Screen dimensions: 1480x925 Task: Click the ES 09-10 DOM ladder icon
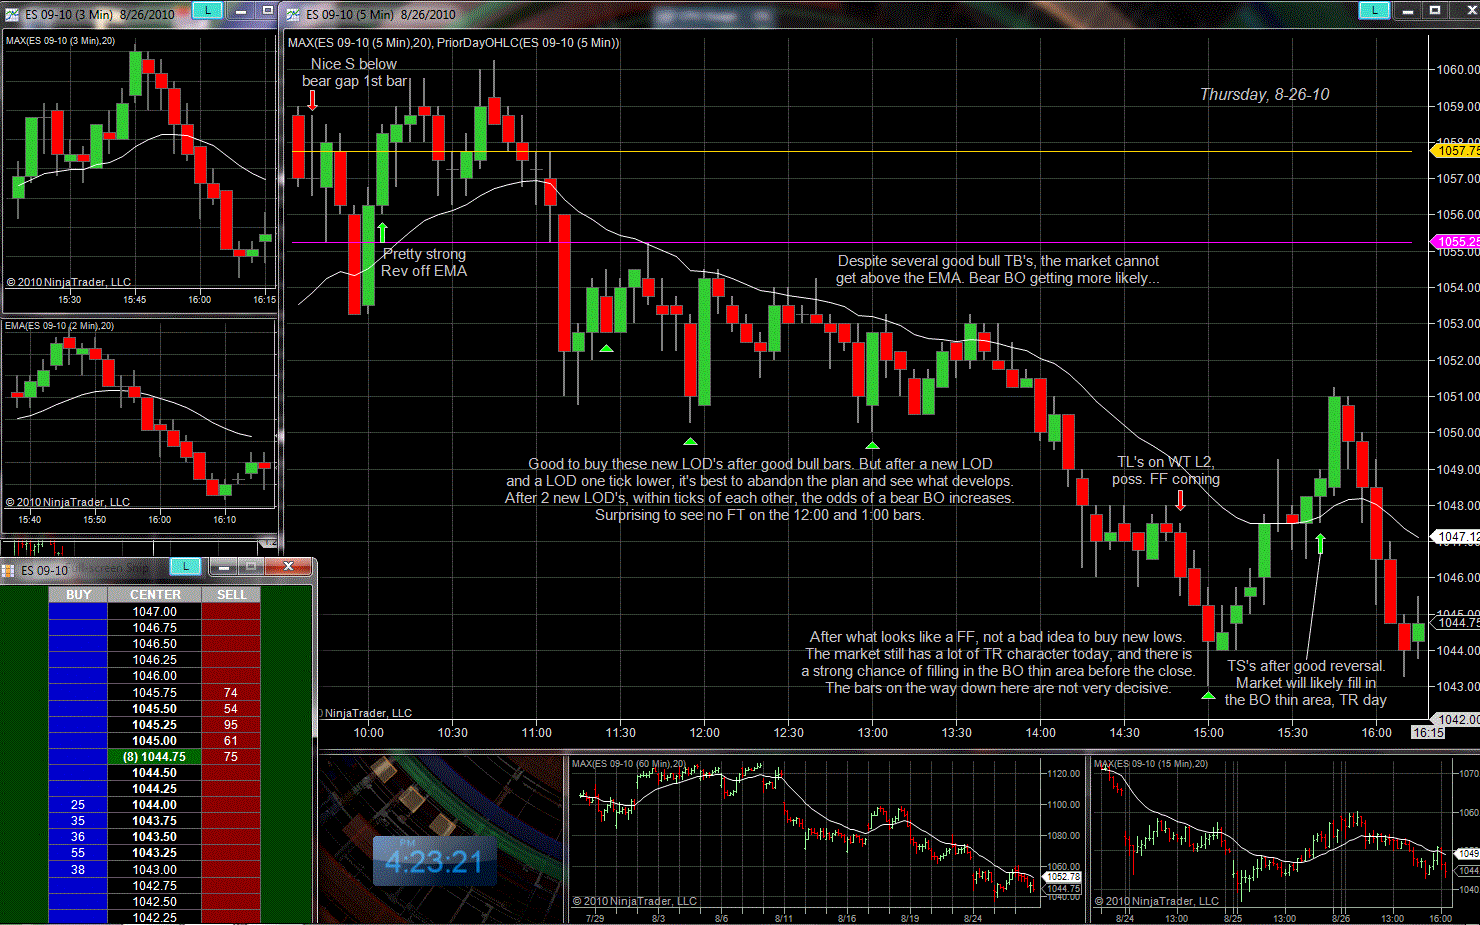pos(9,570)
